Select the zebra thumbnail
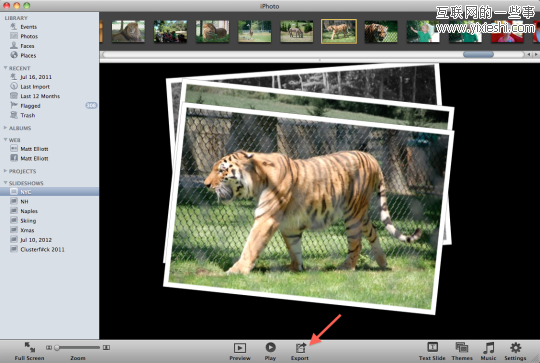 tap(297, 31)
